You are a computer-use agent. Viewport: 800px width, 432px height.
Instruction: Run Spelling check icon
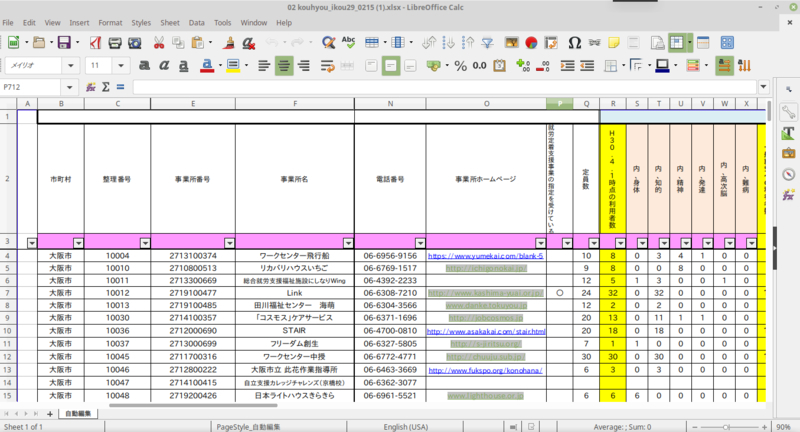[348, 43]
